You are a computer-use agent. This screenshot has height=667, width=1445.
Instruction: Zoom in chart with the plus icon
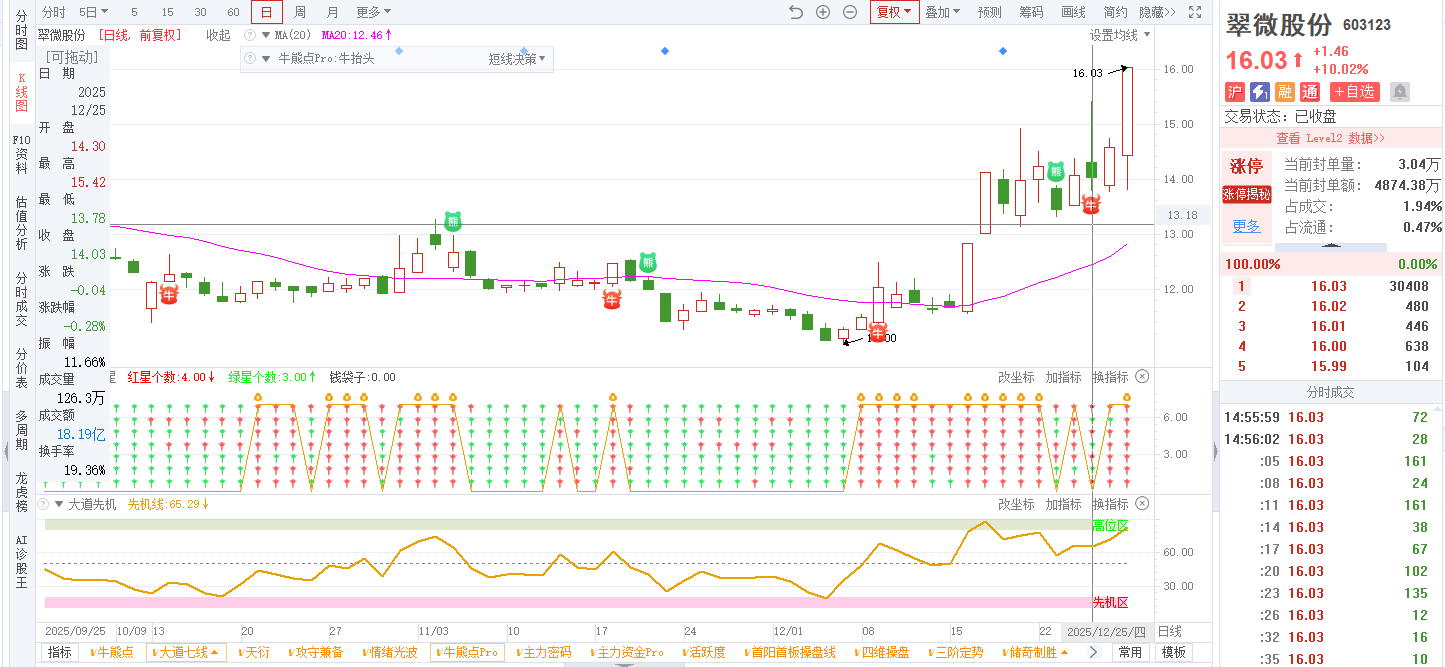(823, 12)
